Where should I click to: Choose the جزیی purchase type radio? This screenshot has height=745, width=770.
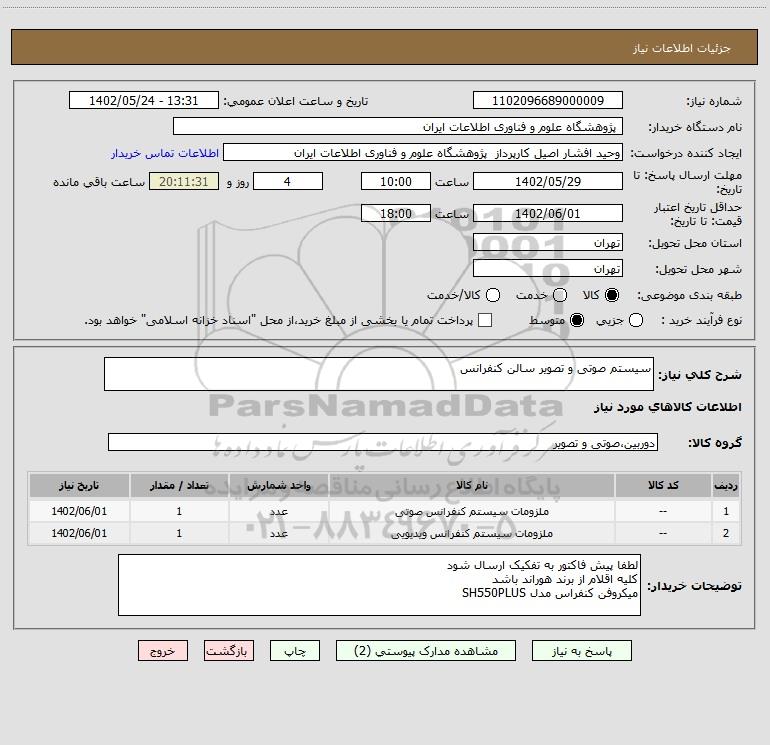point(636,320)
